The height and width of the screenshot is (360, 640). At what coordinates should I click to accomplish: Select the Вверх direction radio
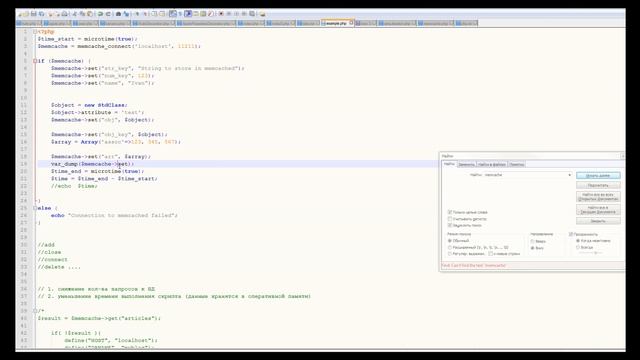(533, 241)
